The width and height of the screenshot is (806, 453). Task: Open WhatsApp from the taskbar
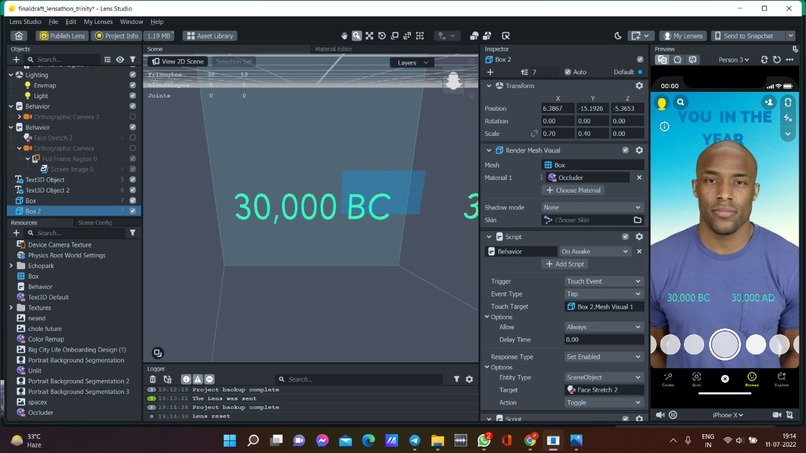point(484,441)
